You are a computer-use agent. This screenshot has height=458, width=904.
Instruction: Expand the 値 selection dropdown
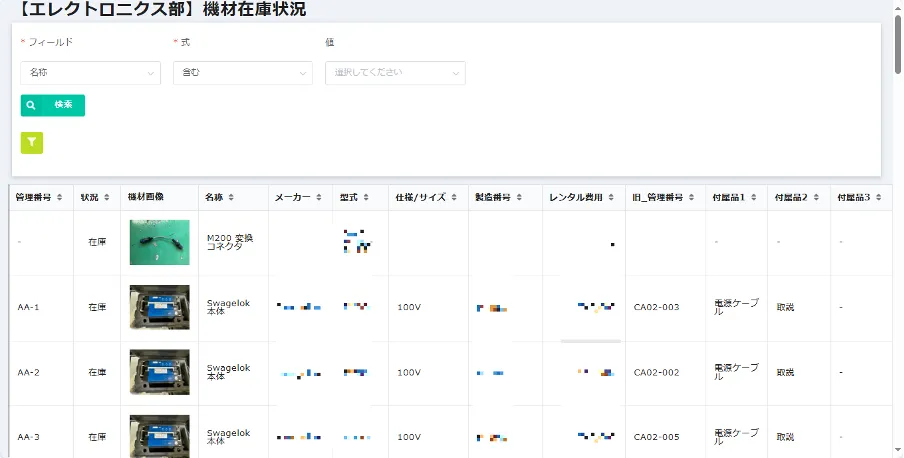tap(395, 73)
